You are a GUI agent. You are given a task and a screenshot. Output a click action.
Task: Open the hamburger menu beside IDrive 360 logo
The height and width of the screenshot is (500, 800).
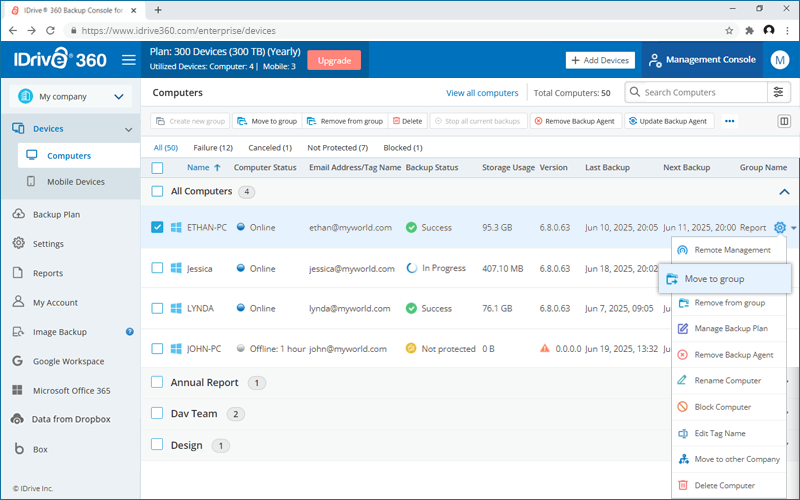pos(129,60)
